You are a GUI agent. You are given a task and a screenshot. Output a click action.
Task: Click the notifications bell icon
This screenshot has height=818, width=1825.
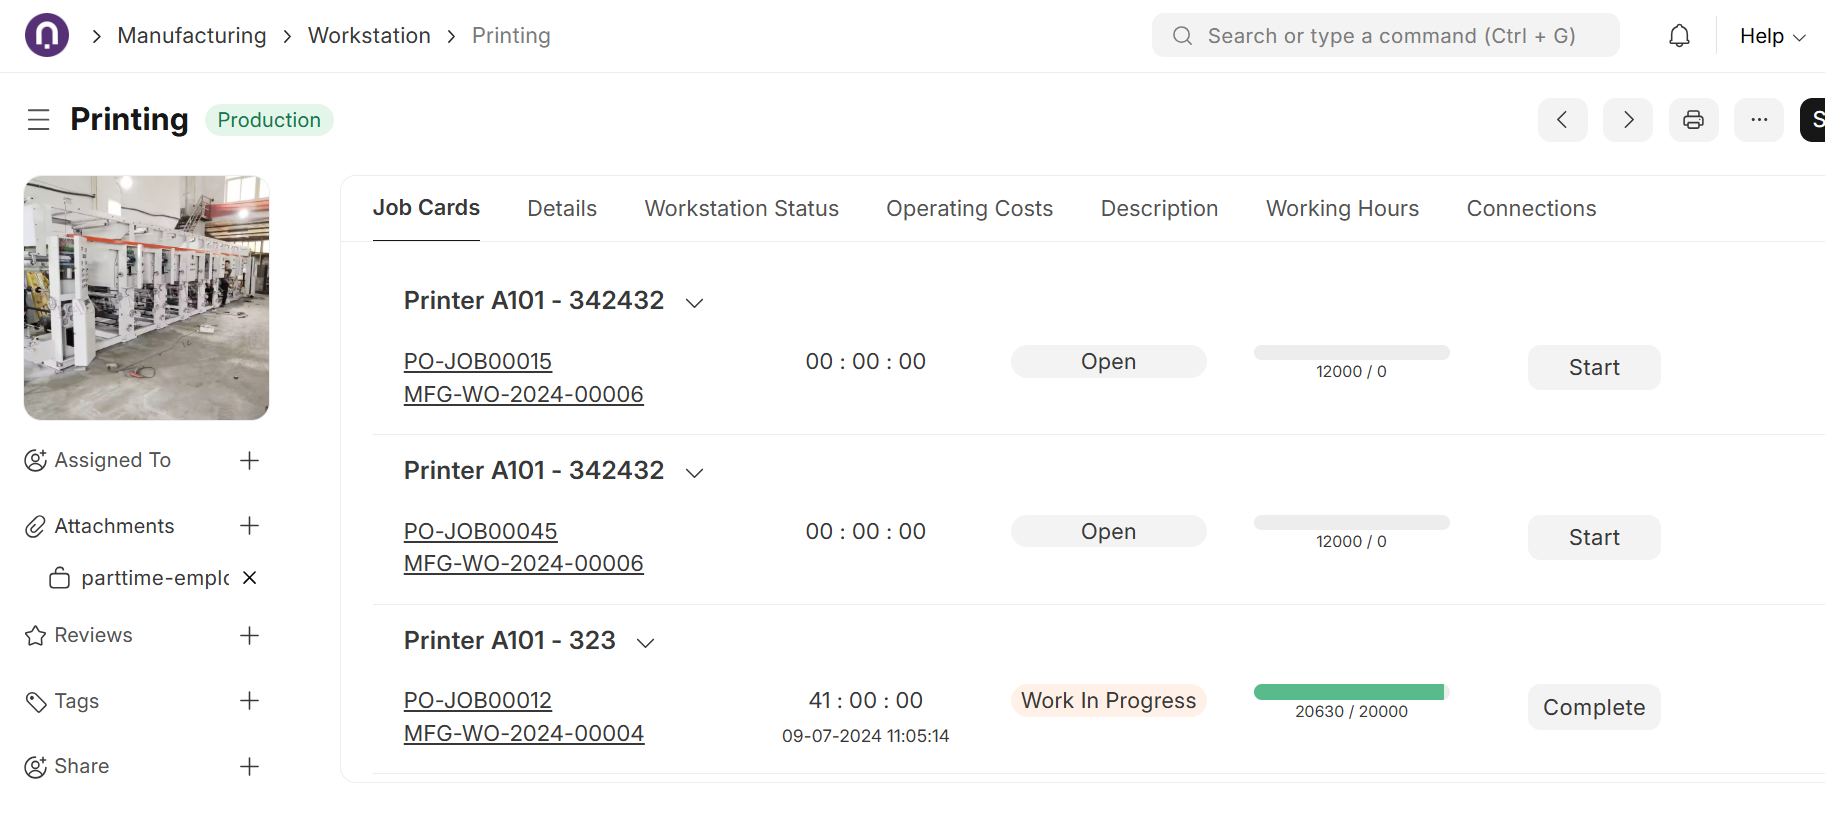pos(1679,36)
